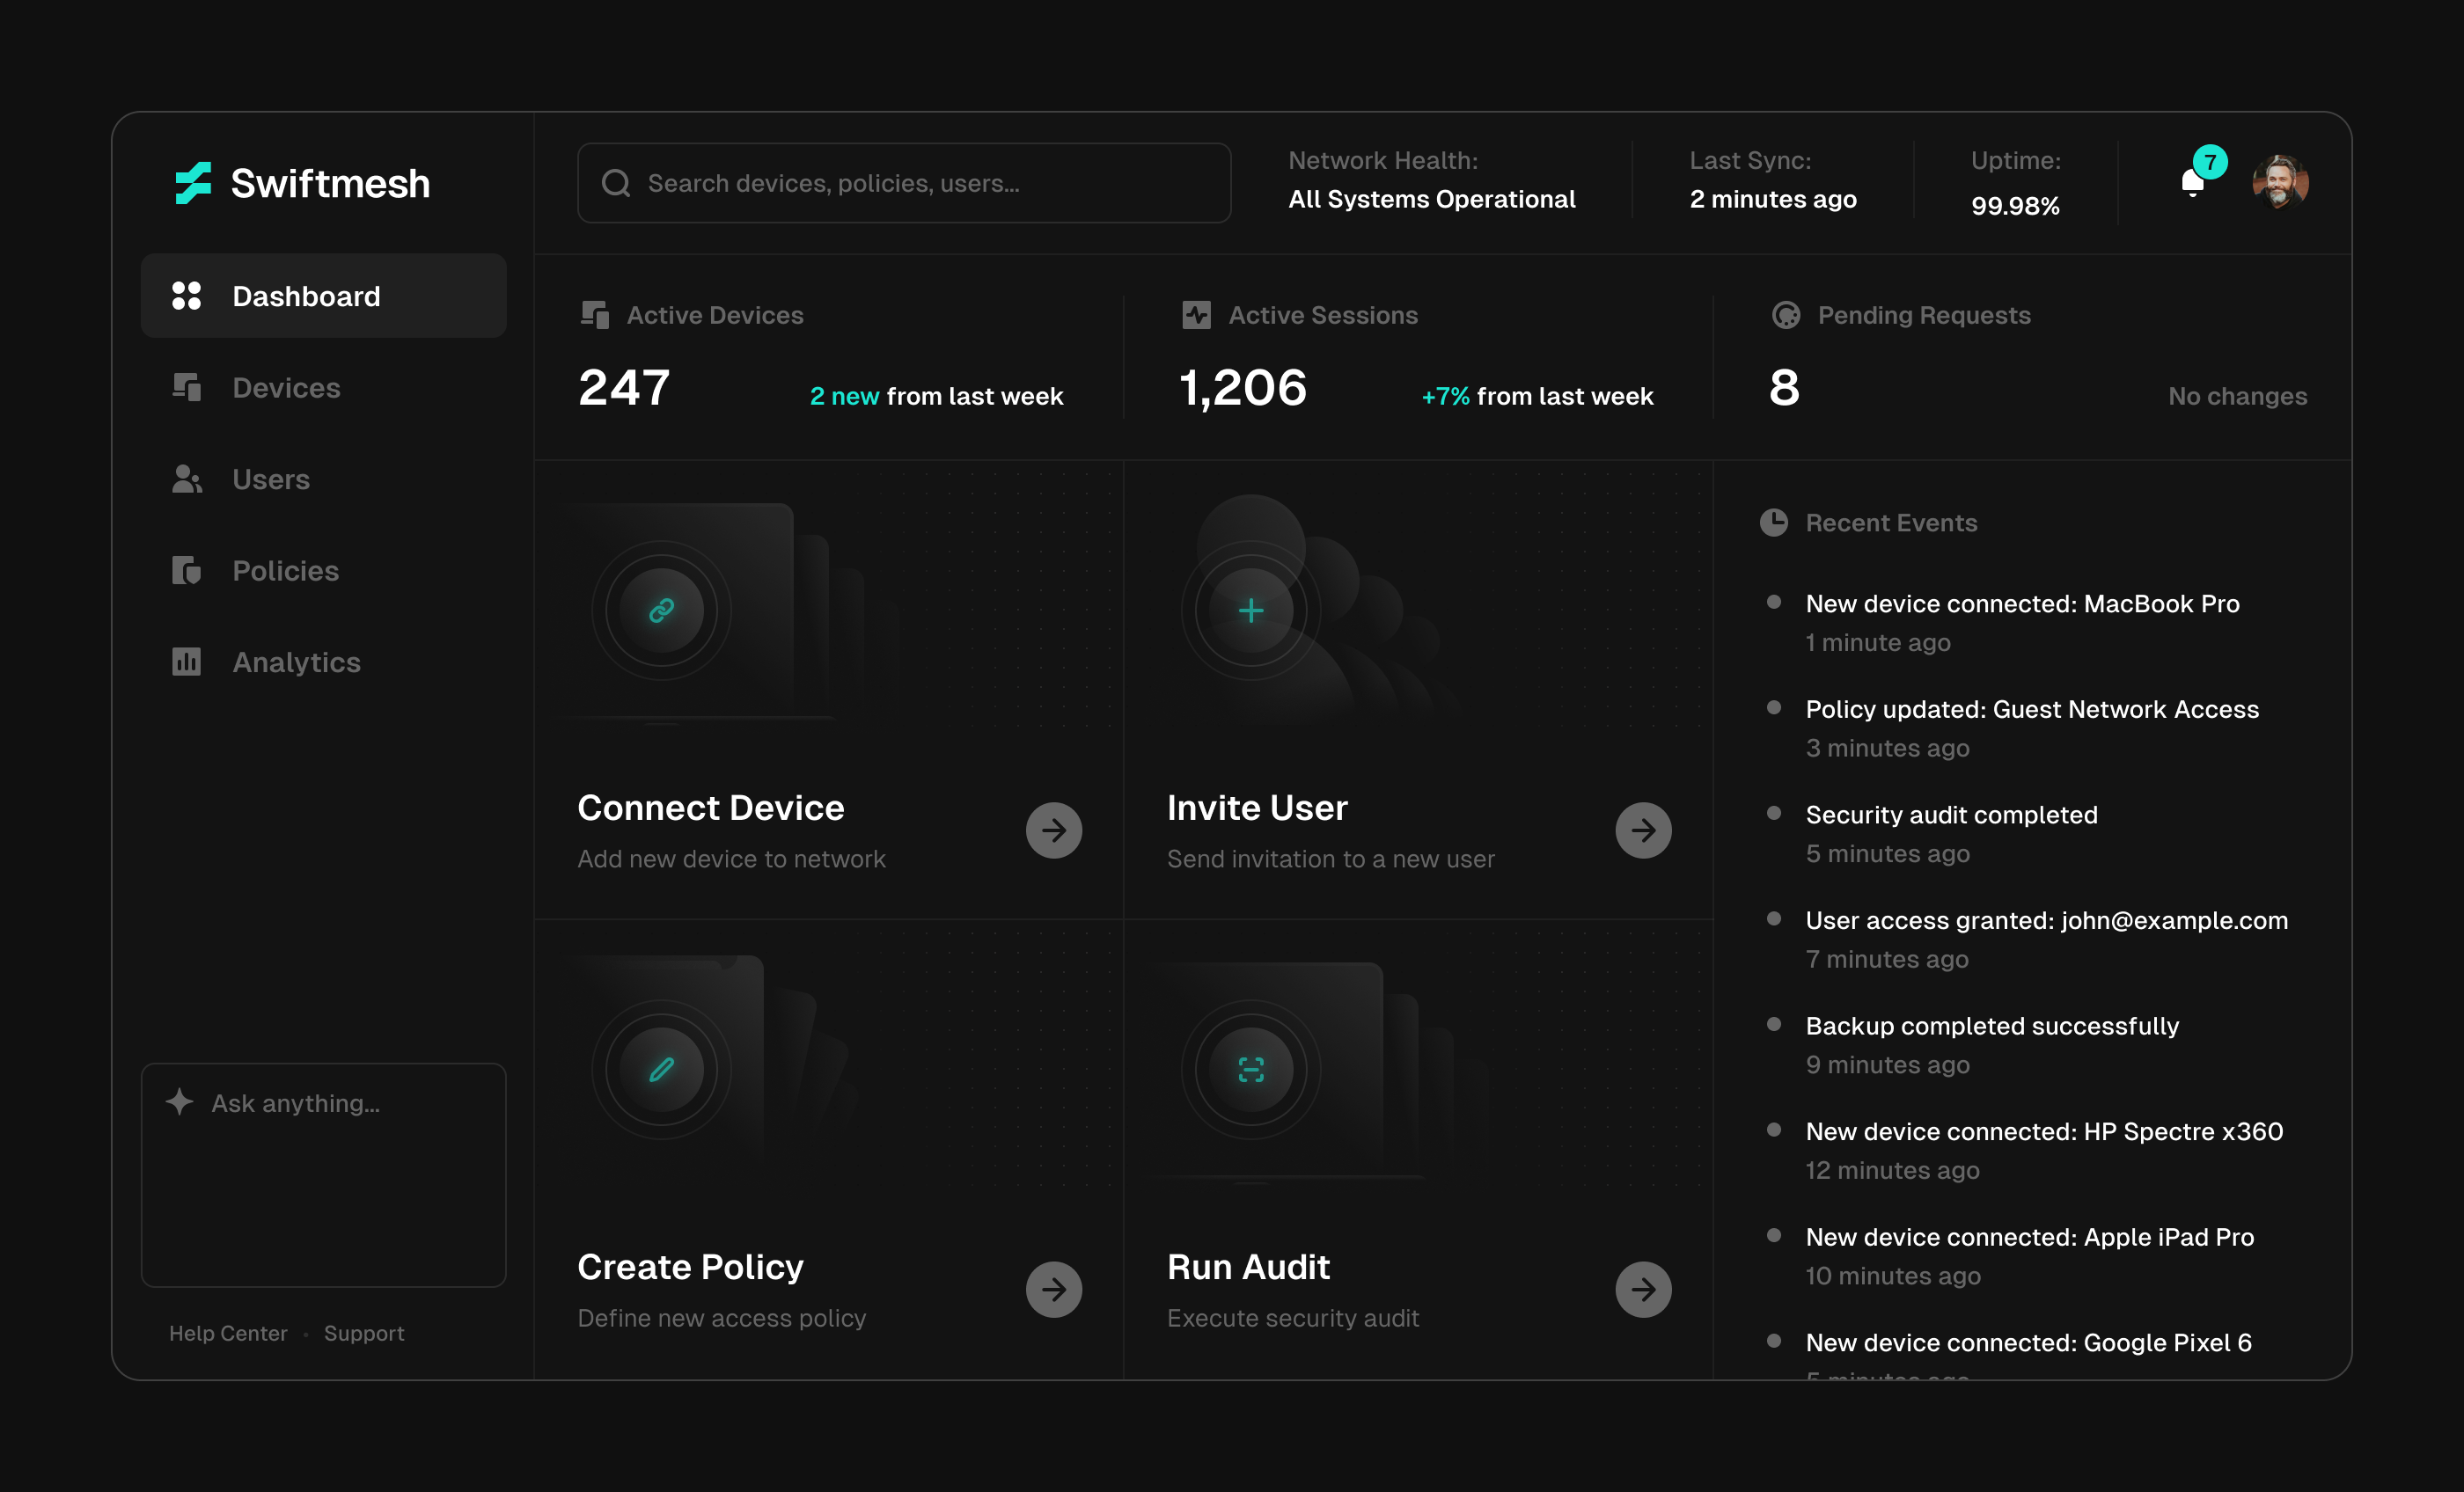Click the arrow button to Run Audit
Image resolution: width=2464 pixels, height=1492 pixels.
tap(1644, 1289)
